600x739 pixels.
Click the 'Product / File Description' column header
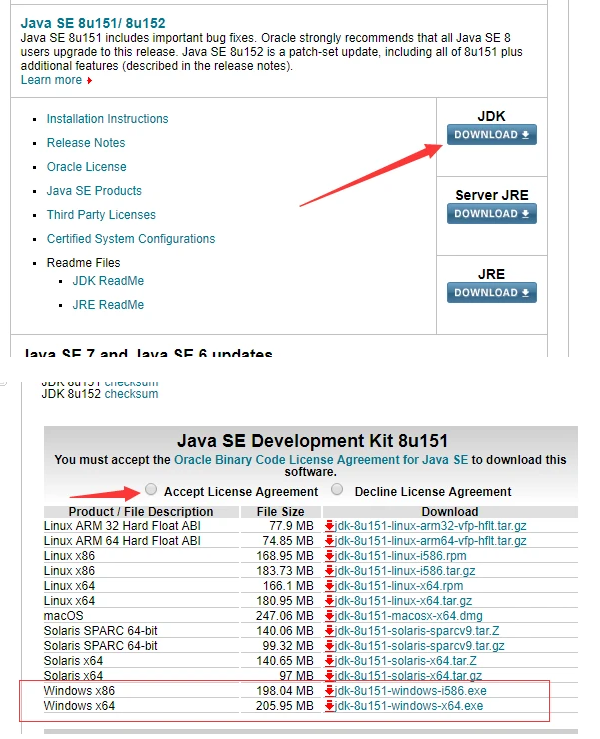pyautogui.click(x=141, y=512)
